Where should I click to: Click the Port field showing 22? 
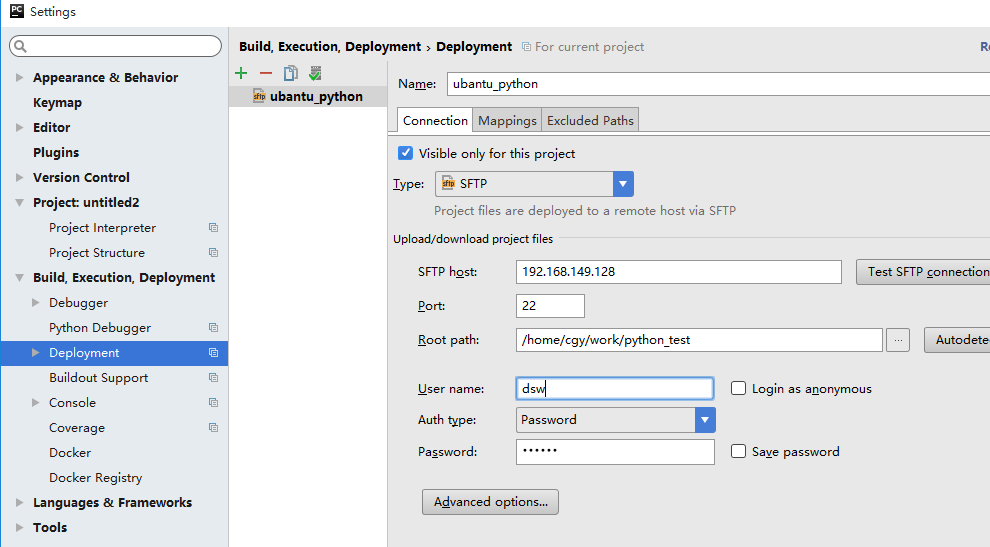tap(550, 306)
